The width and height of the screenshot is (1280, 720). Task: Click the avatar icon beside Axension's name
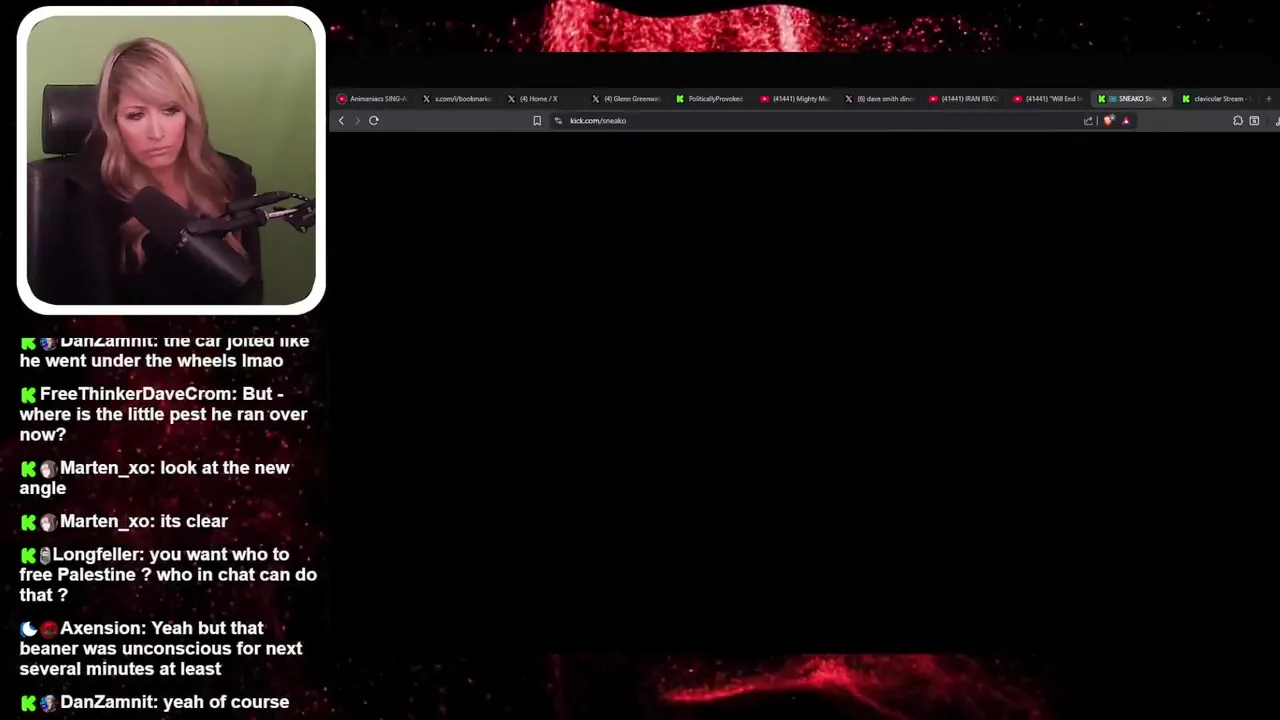coord(48,629)
